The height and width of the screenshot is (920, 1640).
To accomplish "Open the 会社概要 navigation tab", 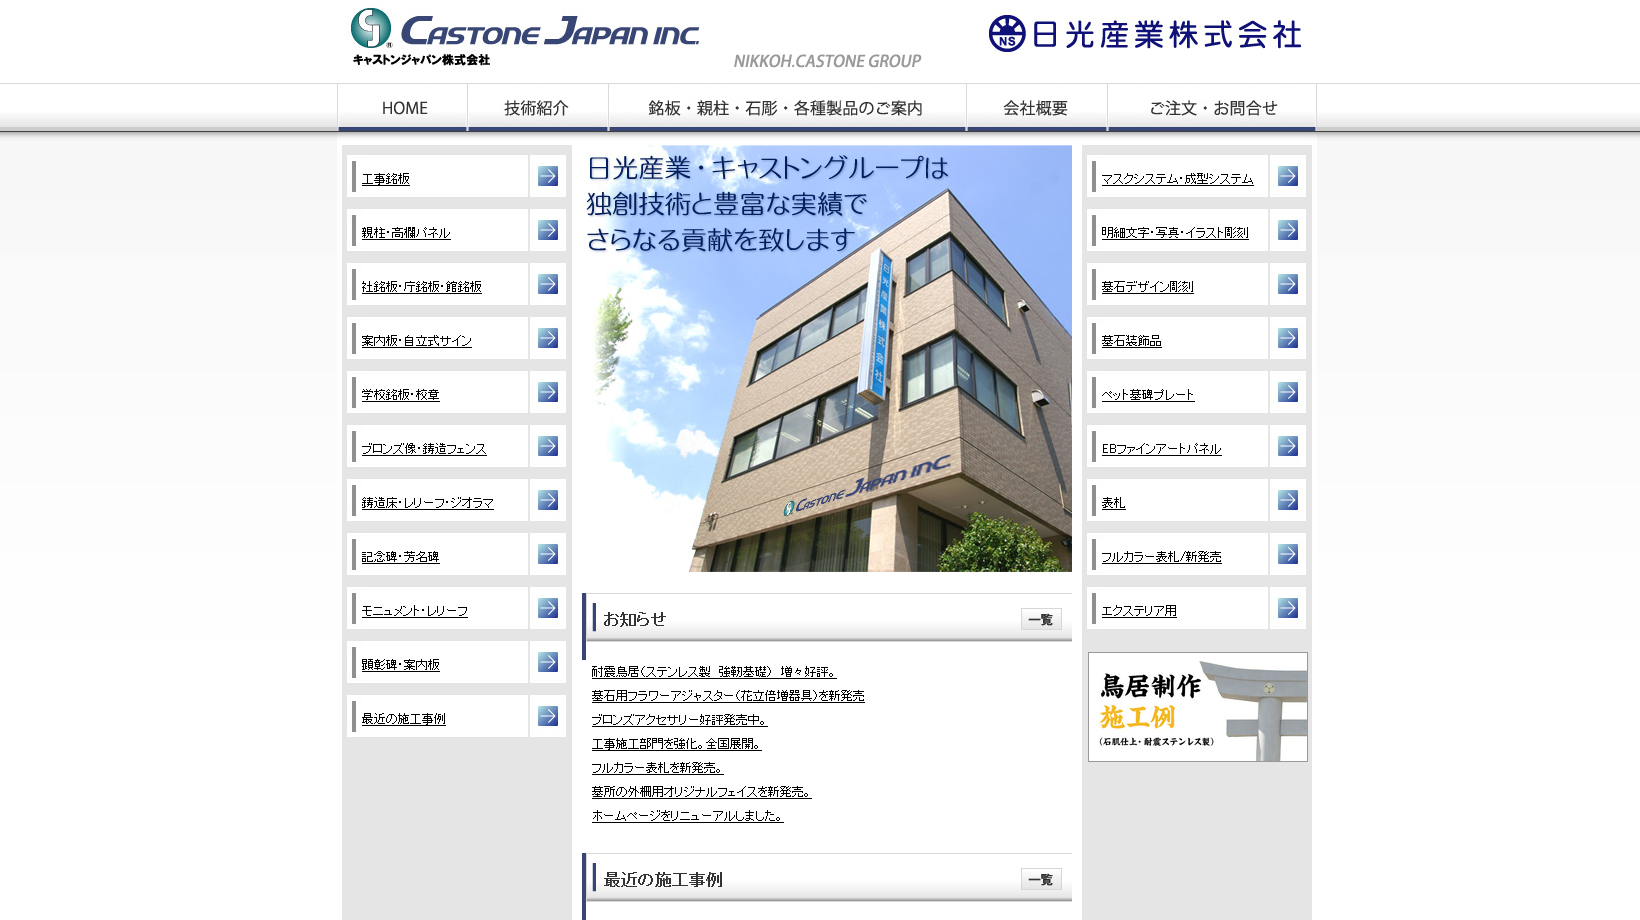I will [1036, 108].
